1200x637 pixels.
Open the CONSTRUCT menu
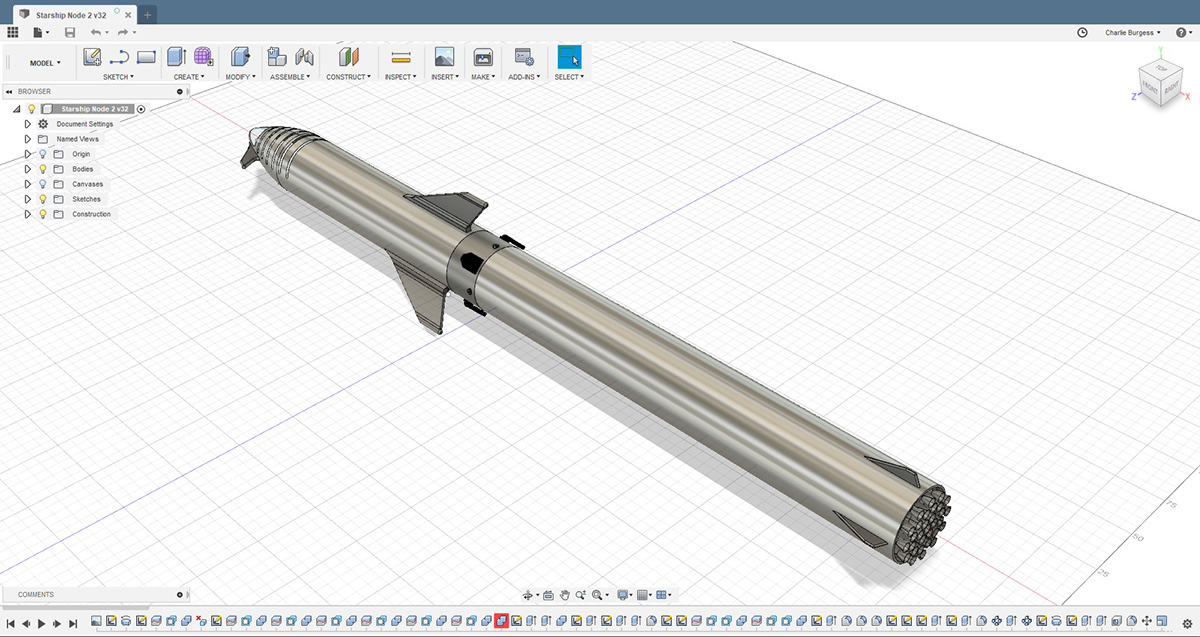348,77
